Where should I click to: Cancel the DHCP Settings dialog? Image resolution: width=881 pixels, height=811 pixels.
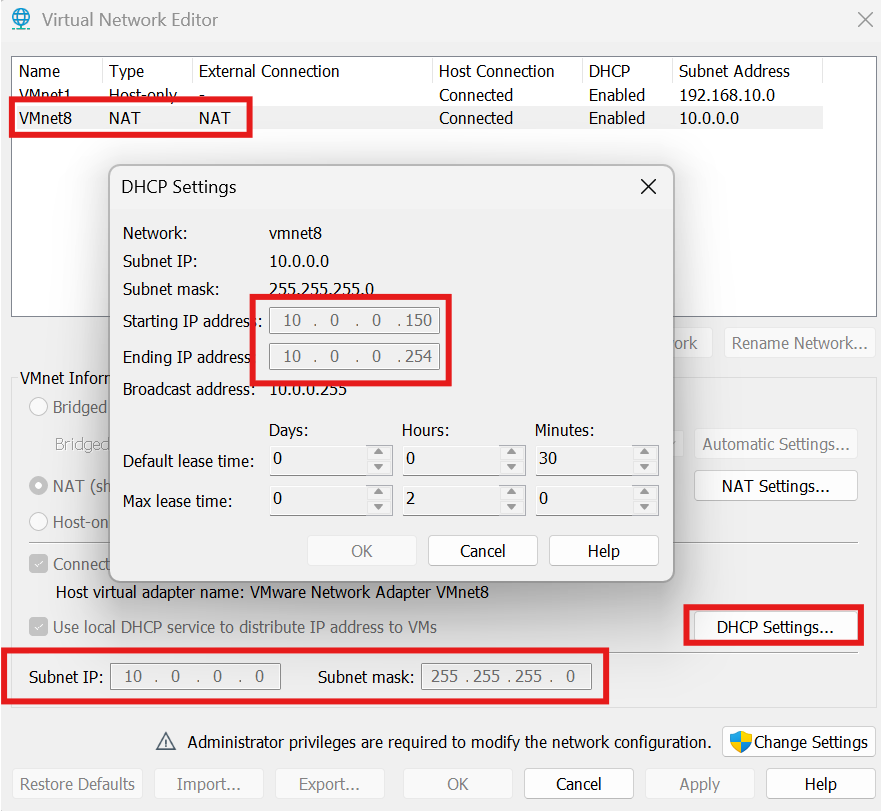pos(483,551)
